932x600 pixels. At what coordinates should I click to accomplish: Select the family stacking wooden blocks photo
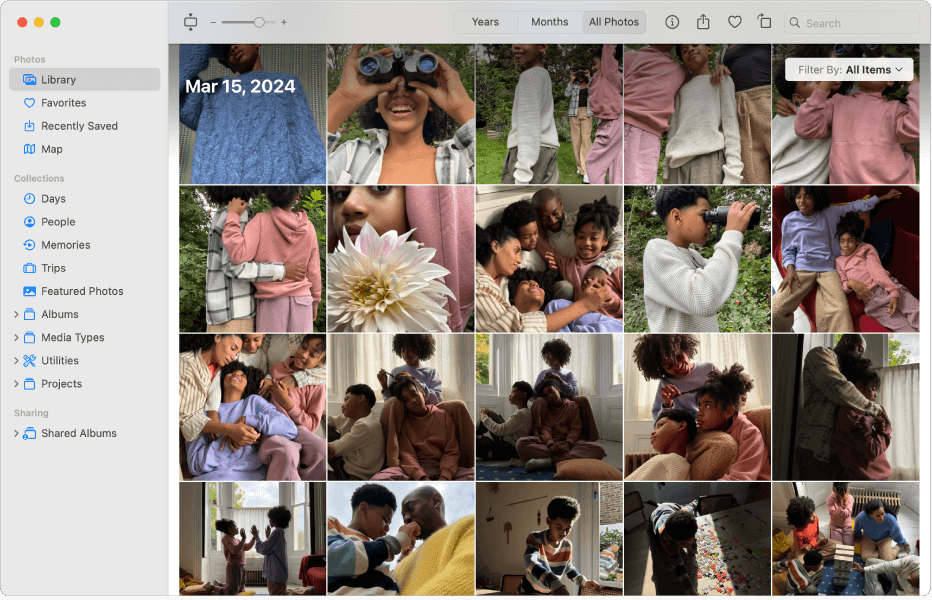pyautogui.click(x=845, y=539)
